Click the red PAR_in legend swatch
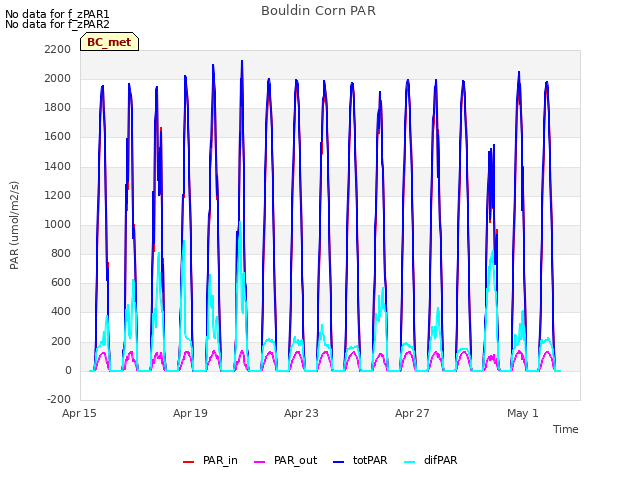 tap(188, 462)
